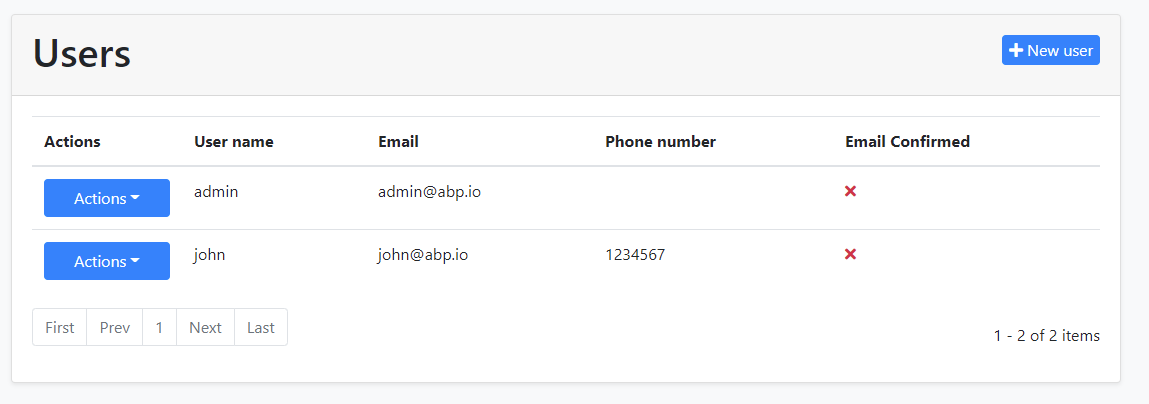Viewport: 1149px width, 404px height.
Task: Click the Actions column header
Action: (x=72, y=142)
